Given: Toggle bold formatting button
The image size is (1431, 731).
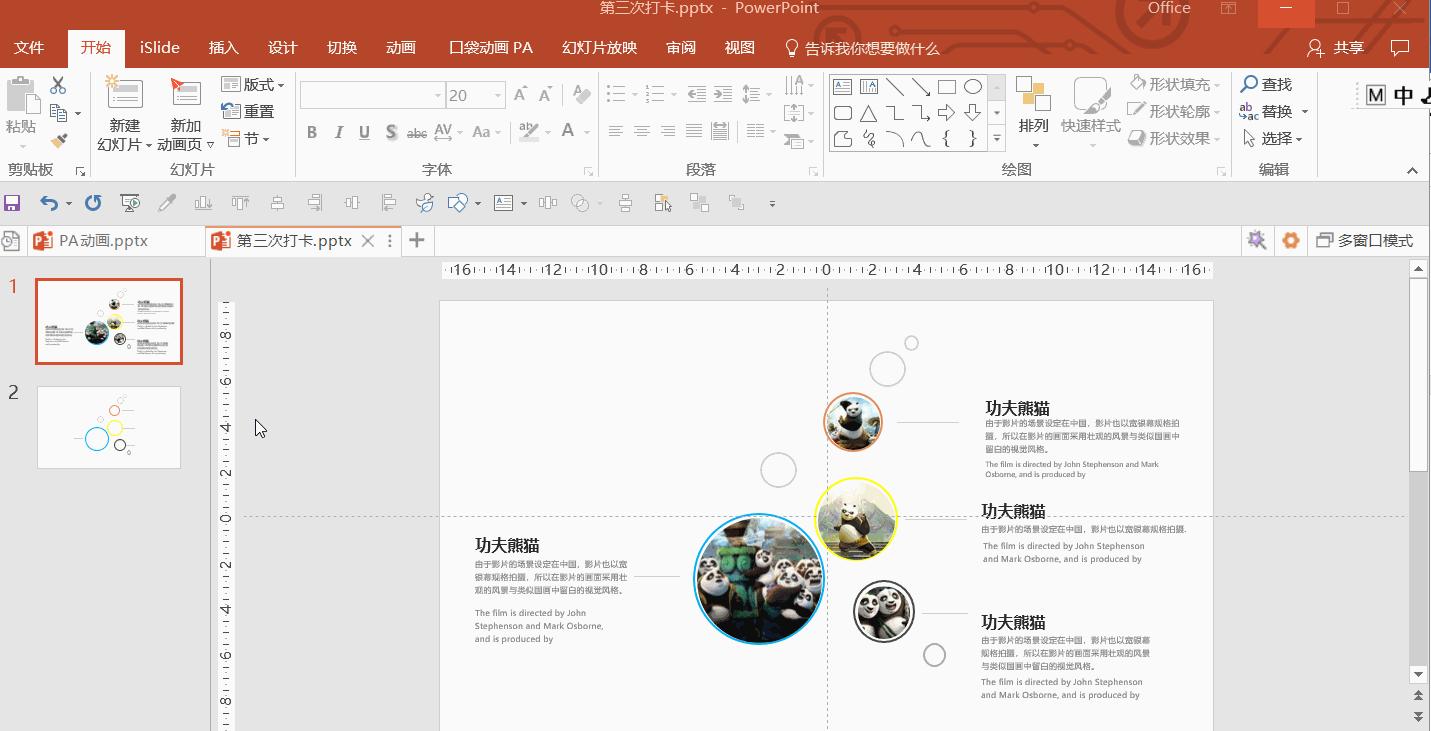Looking at the screenshot, I should 312,132.
